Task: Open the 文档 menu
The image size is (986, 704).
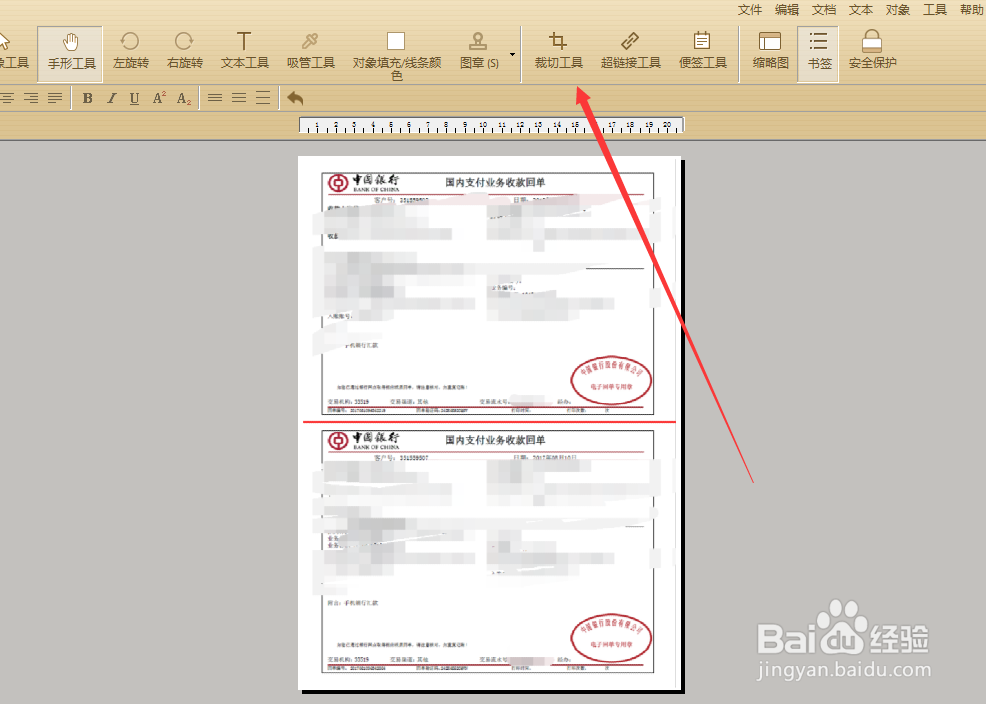Action: 824,9
